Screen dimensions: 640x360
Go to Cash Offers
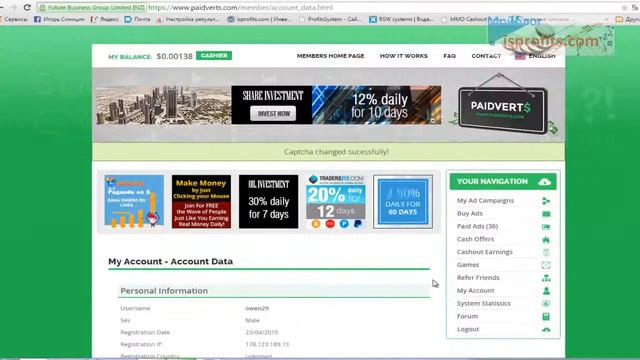[x=475, y=239]
